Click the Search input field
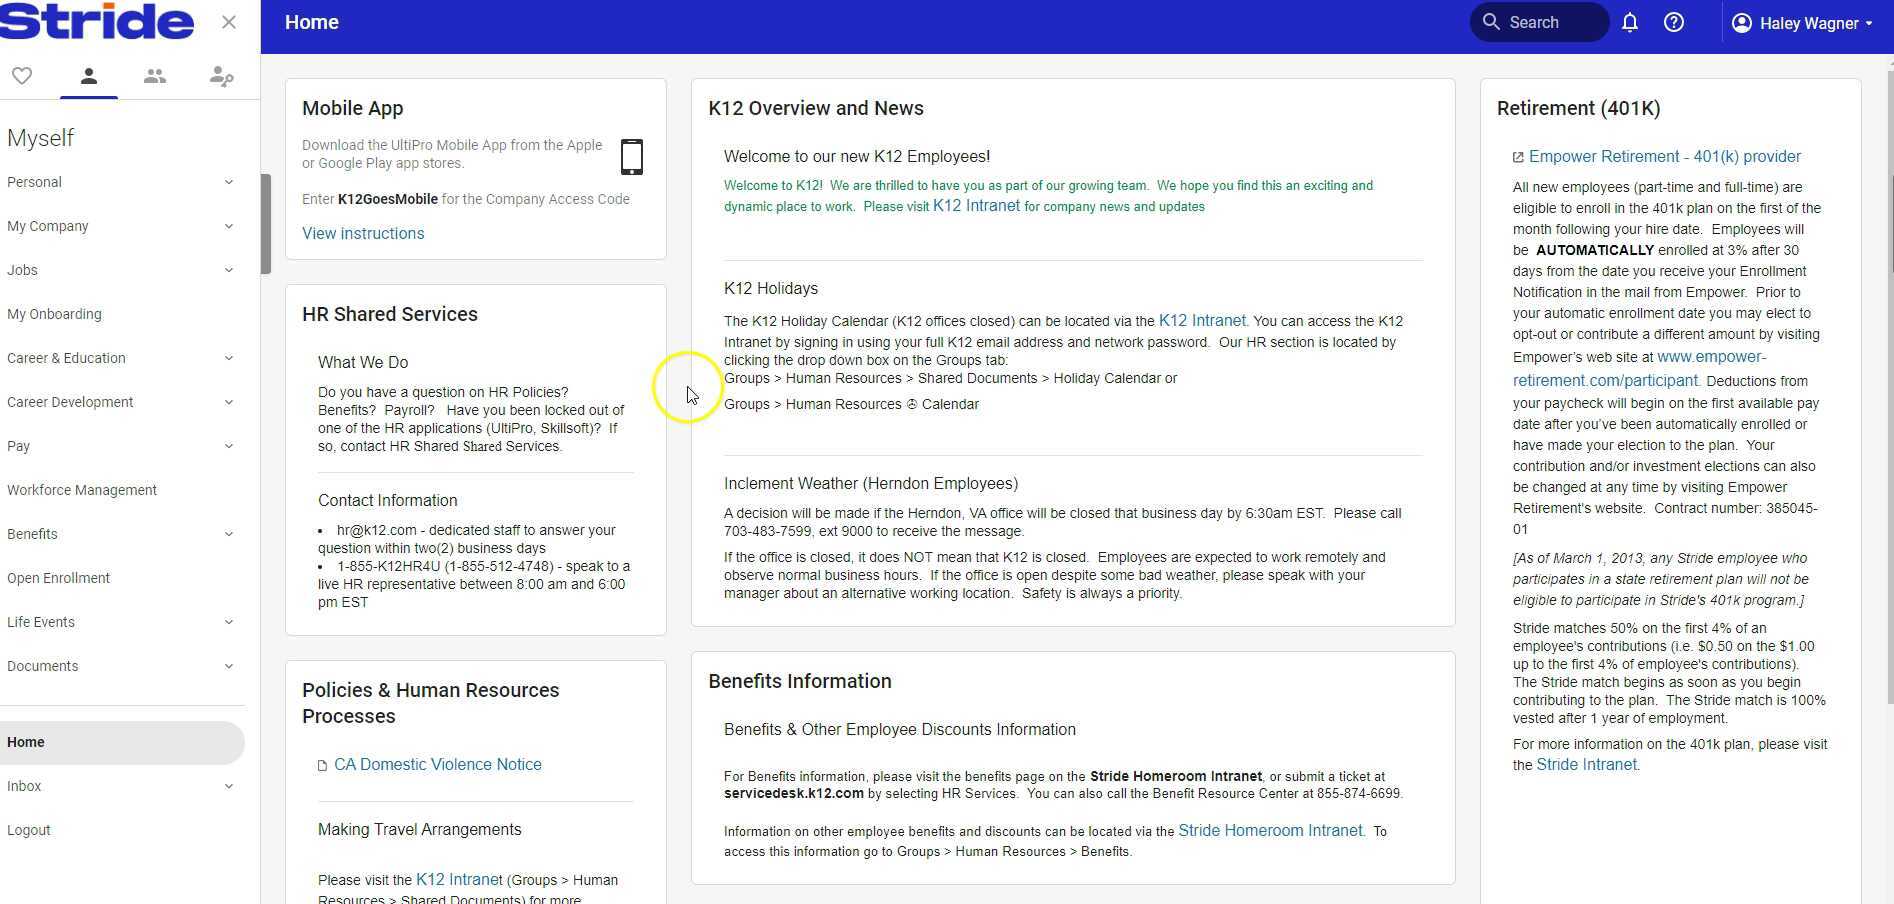The height and width of the screenshot is (904, 1894). click(x=1539, y=22)
